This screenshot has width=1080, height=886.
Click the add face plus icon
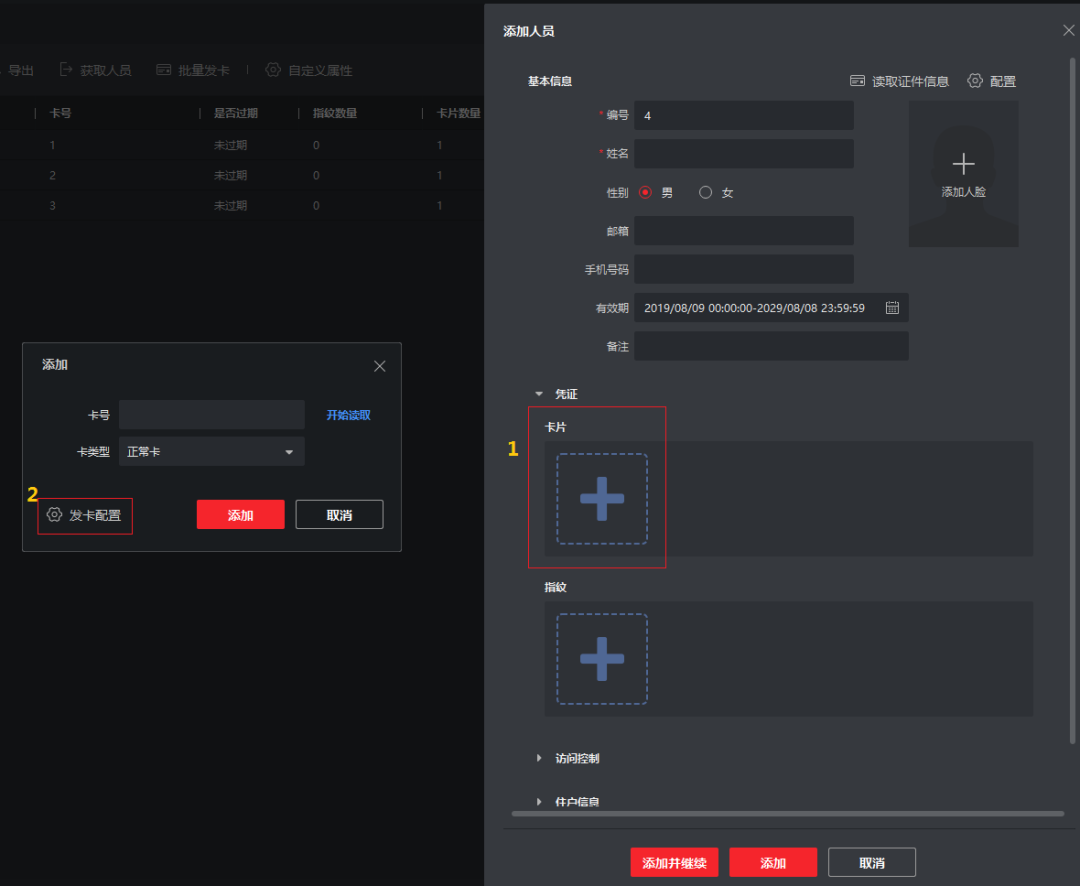tap(963, 164)
